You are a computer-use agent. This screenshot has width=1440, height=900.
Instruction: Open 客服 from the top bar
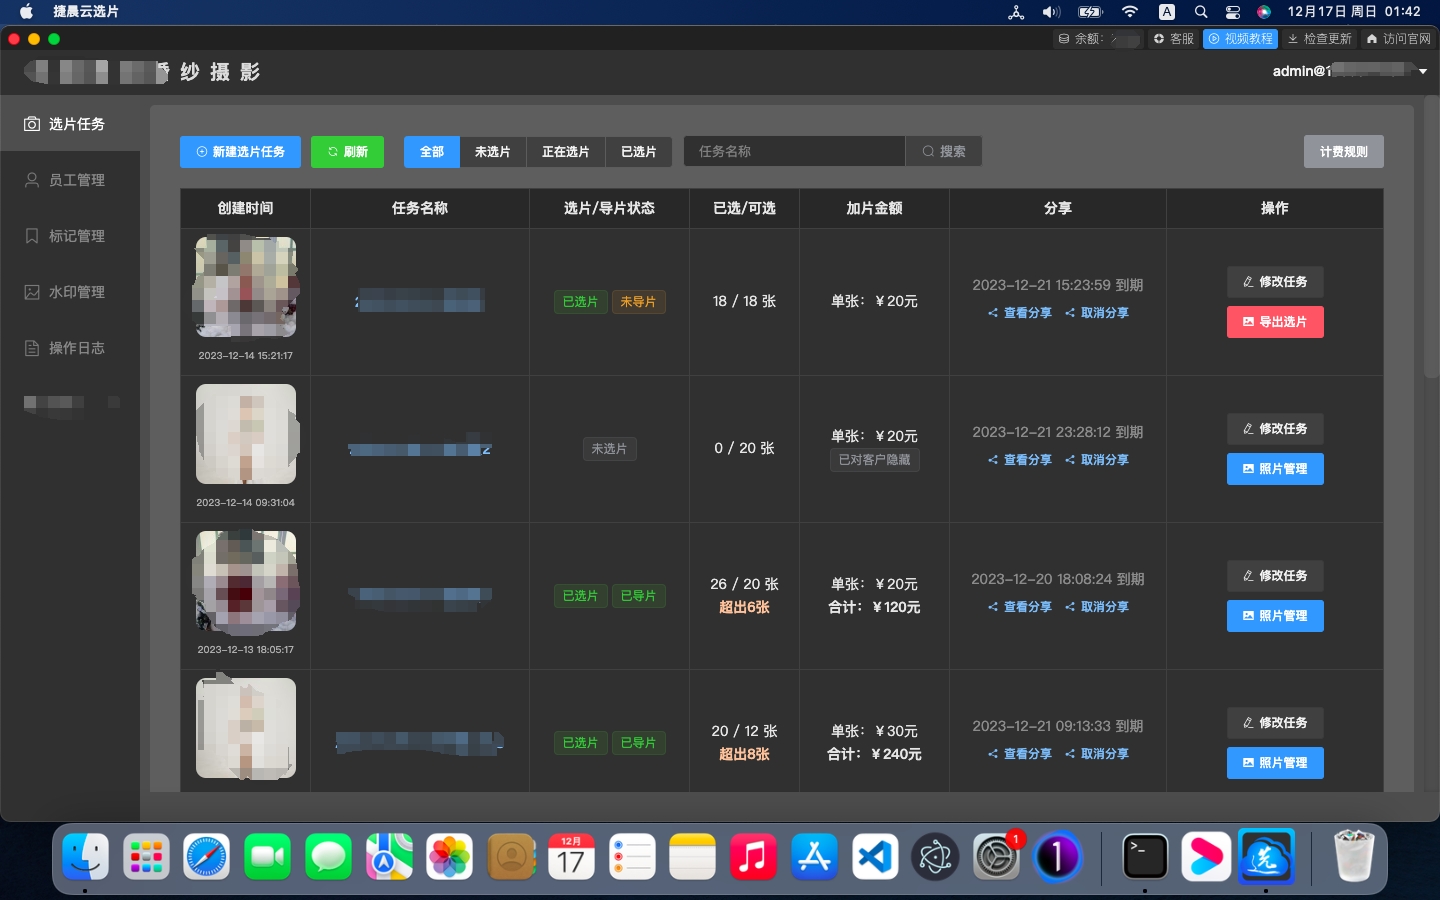pyautogui.click(x=1173, y=39)
